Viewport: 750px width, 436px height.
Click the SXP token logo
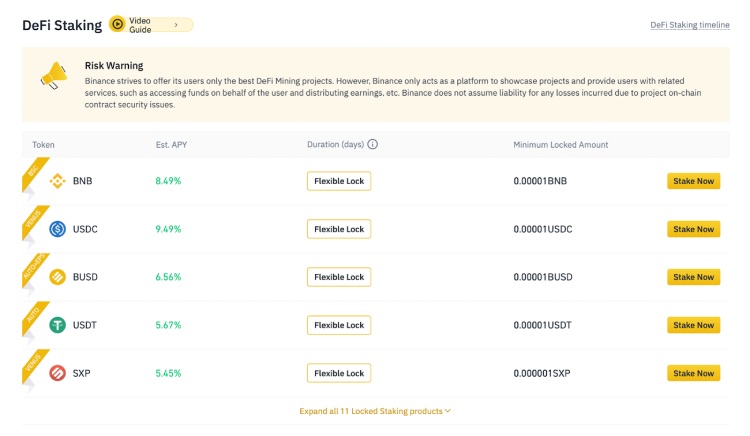[57, 373]
